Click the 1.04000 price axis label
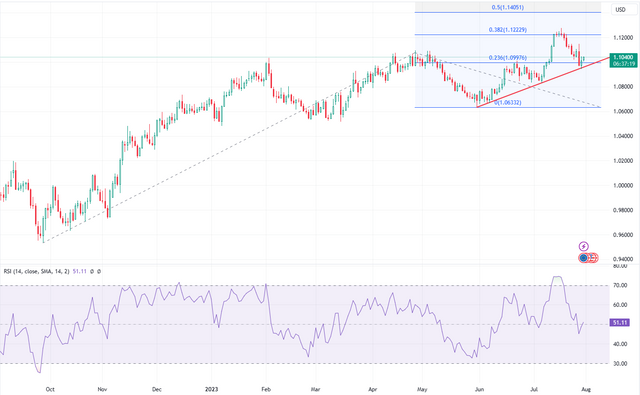Screen dimensions: 640x395 tap(623, 136)
